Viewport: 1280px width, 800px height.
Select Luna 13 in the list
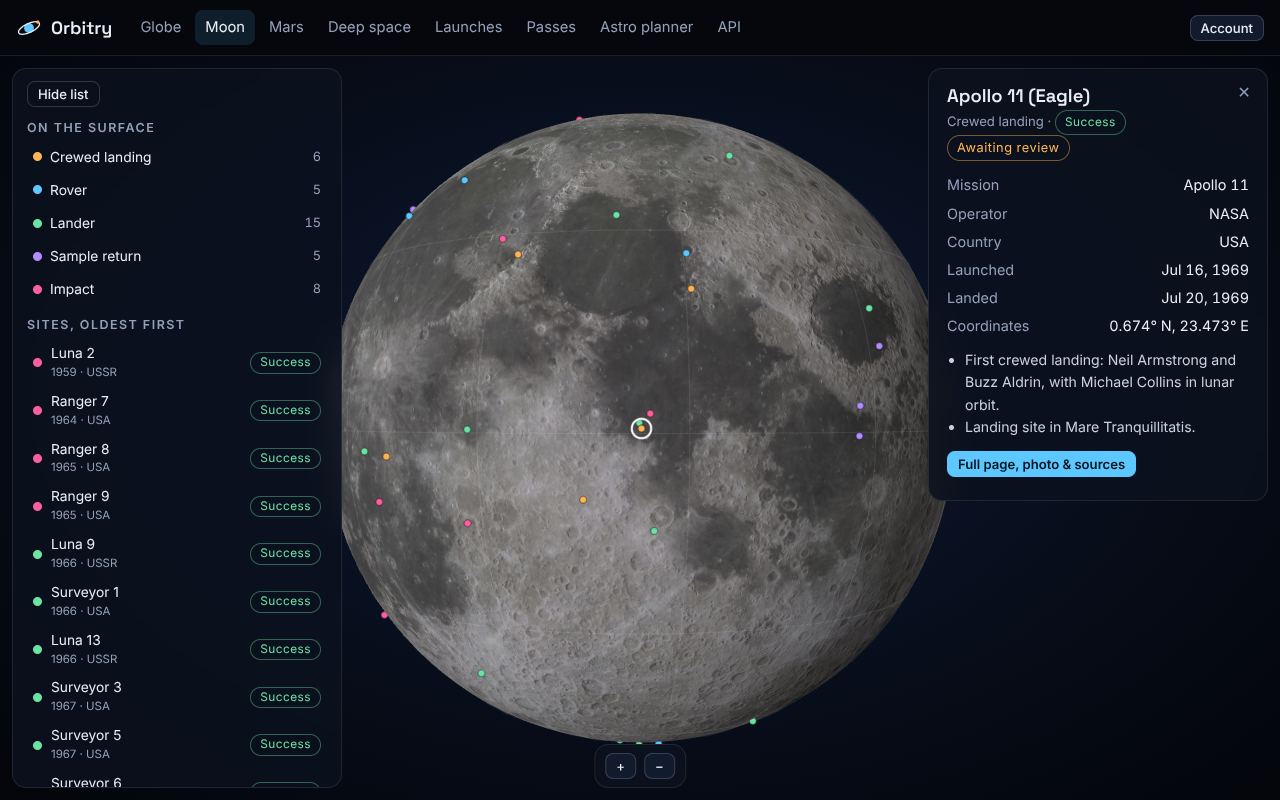(x=177, y=649)
